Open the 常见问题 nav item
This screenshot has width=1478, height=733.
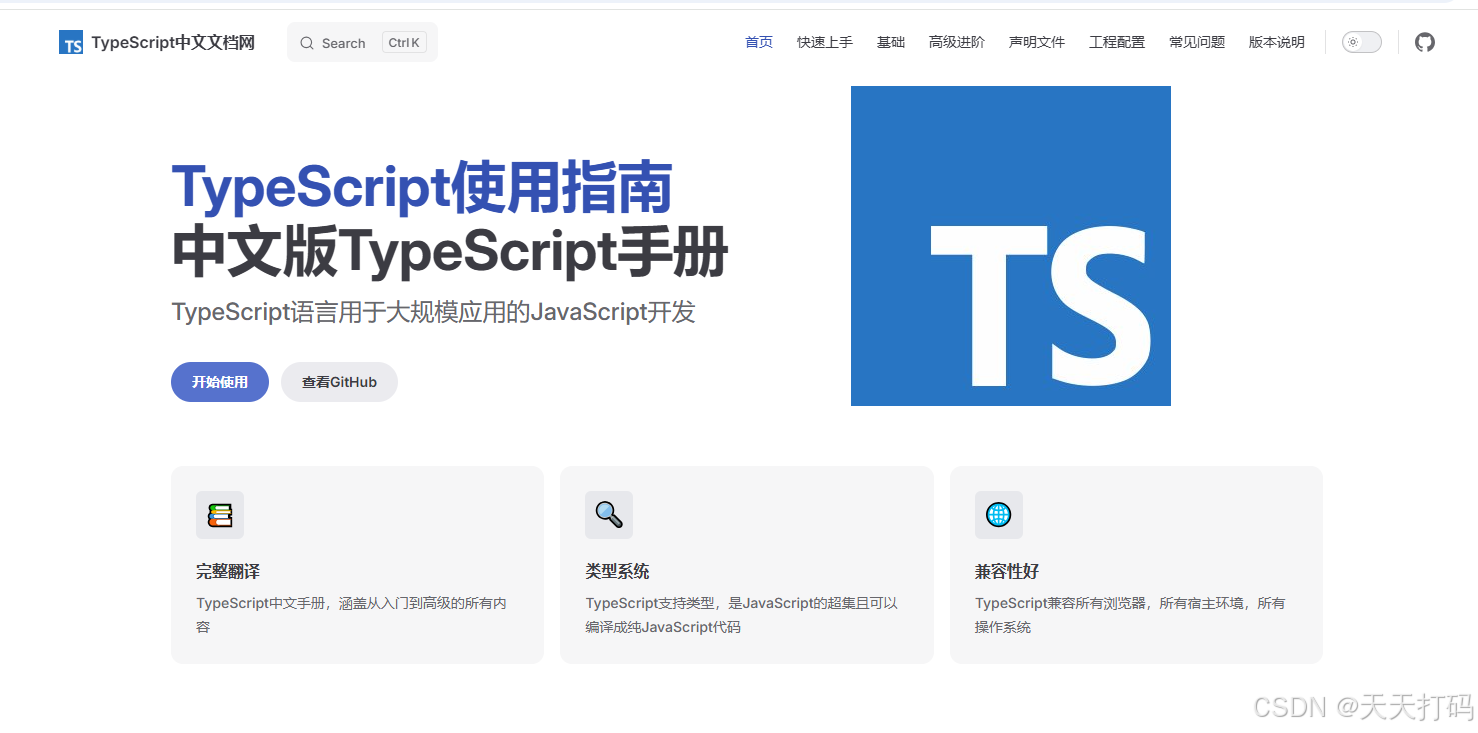(1197, 42)
